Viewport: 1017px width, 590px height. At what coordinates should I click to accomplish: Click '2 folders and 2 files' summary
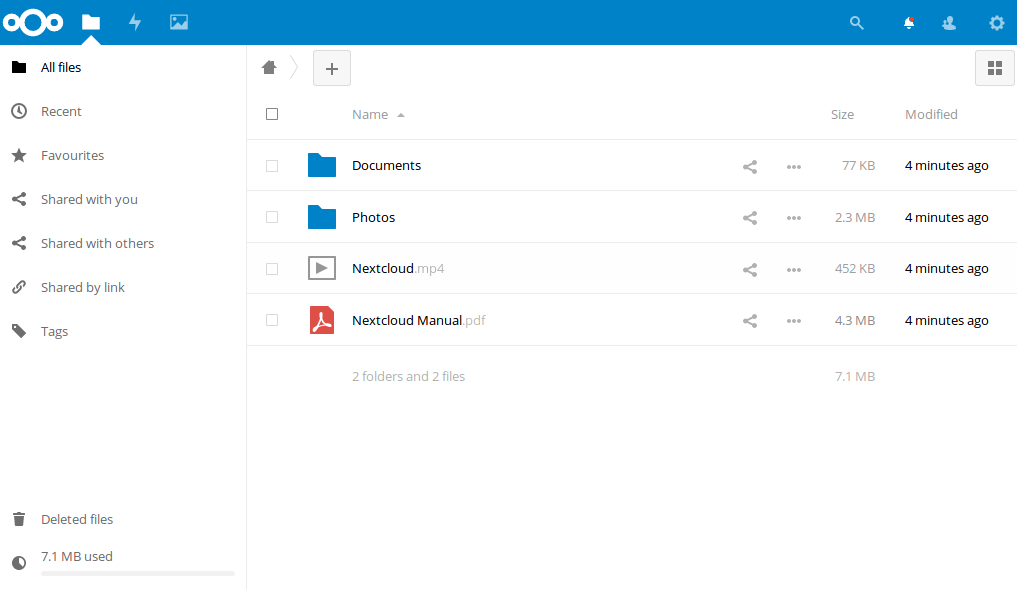(409, 376)
